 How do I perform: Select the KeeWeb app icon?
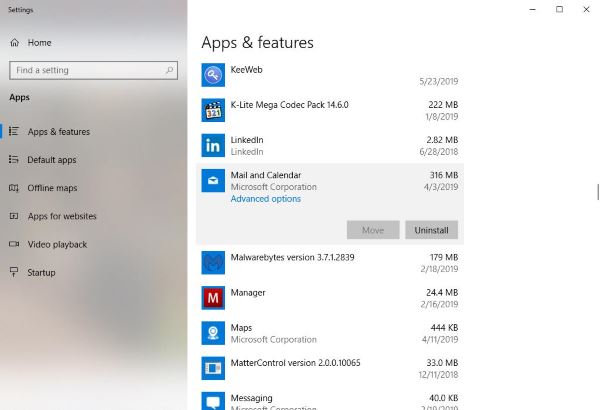(x=213, y=75)
